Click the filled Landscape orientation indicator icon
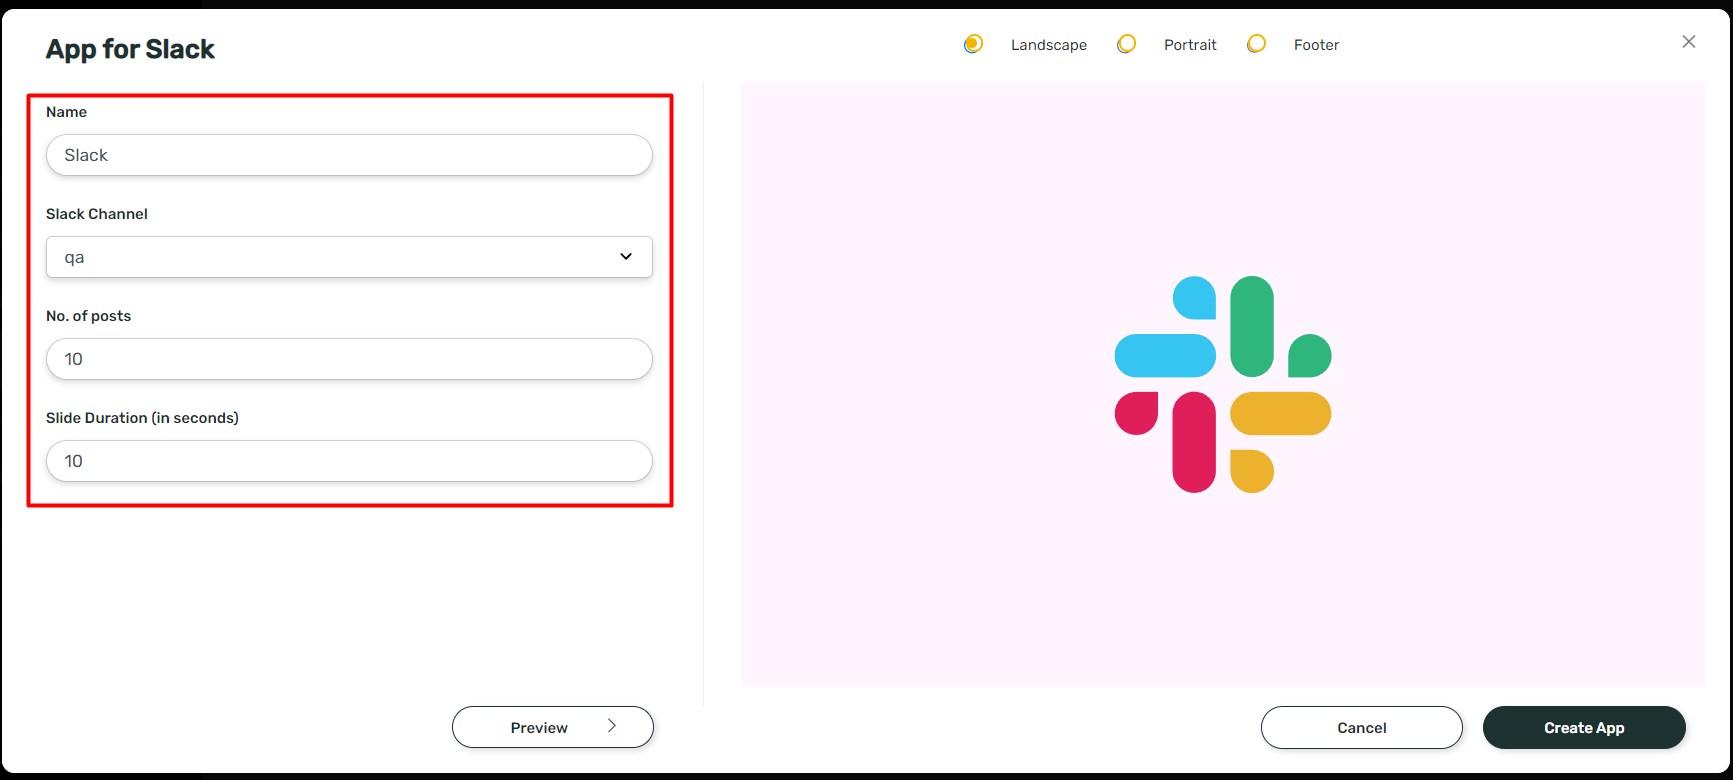This screenshot has width=1733, height=780. (x=973, y=44)
